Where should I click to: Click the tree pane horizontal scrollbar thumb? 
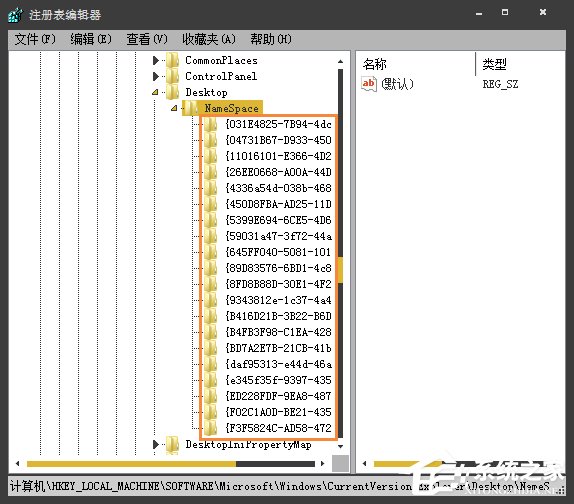click(x=131, y=464)
